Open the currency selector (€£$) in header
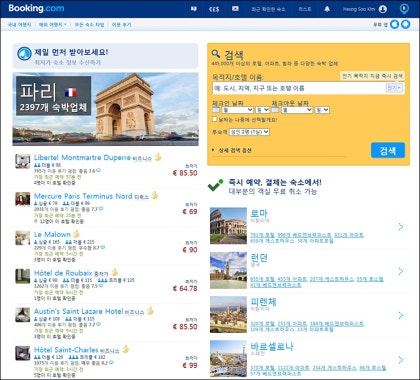Screen dimensions: 420x380 click(214, 9)
